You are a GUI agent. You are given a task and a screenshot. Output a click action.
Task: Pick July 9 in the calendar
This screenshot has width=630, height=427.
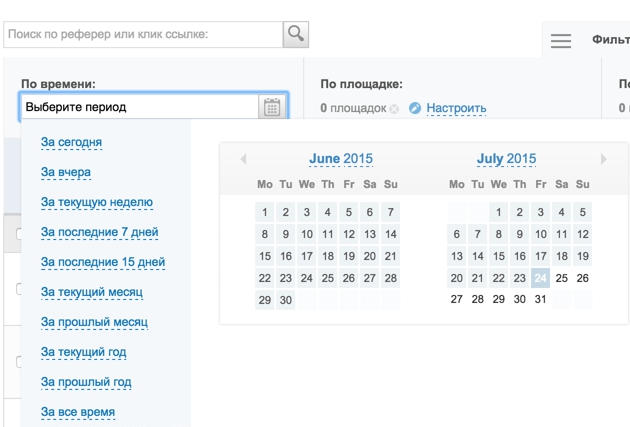point(520,234)
